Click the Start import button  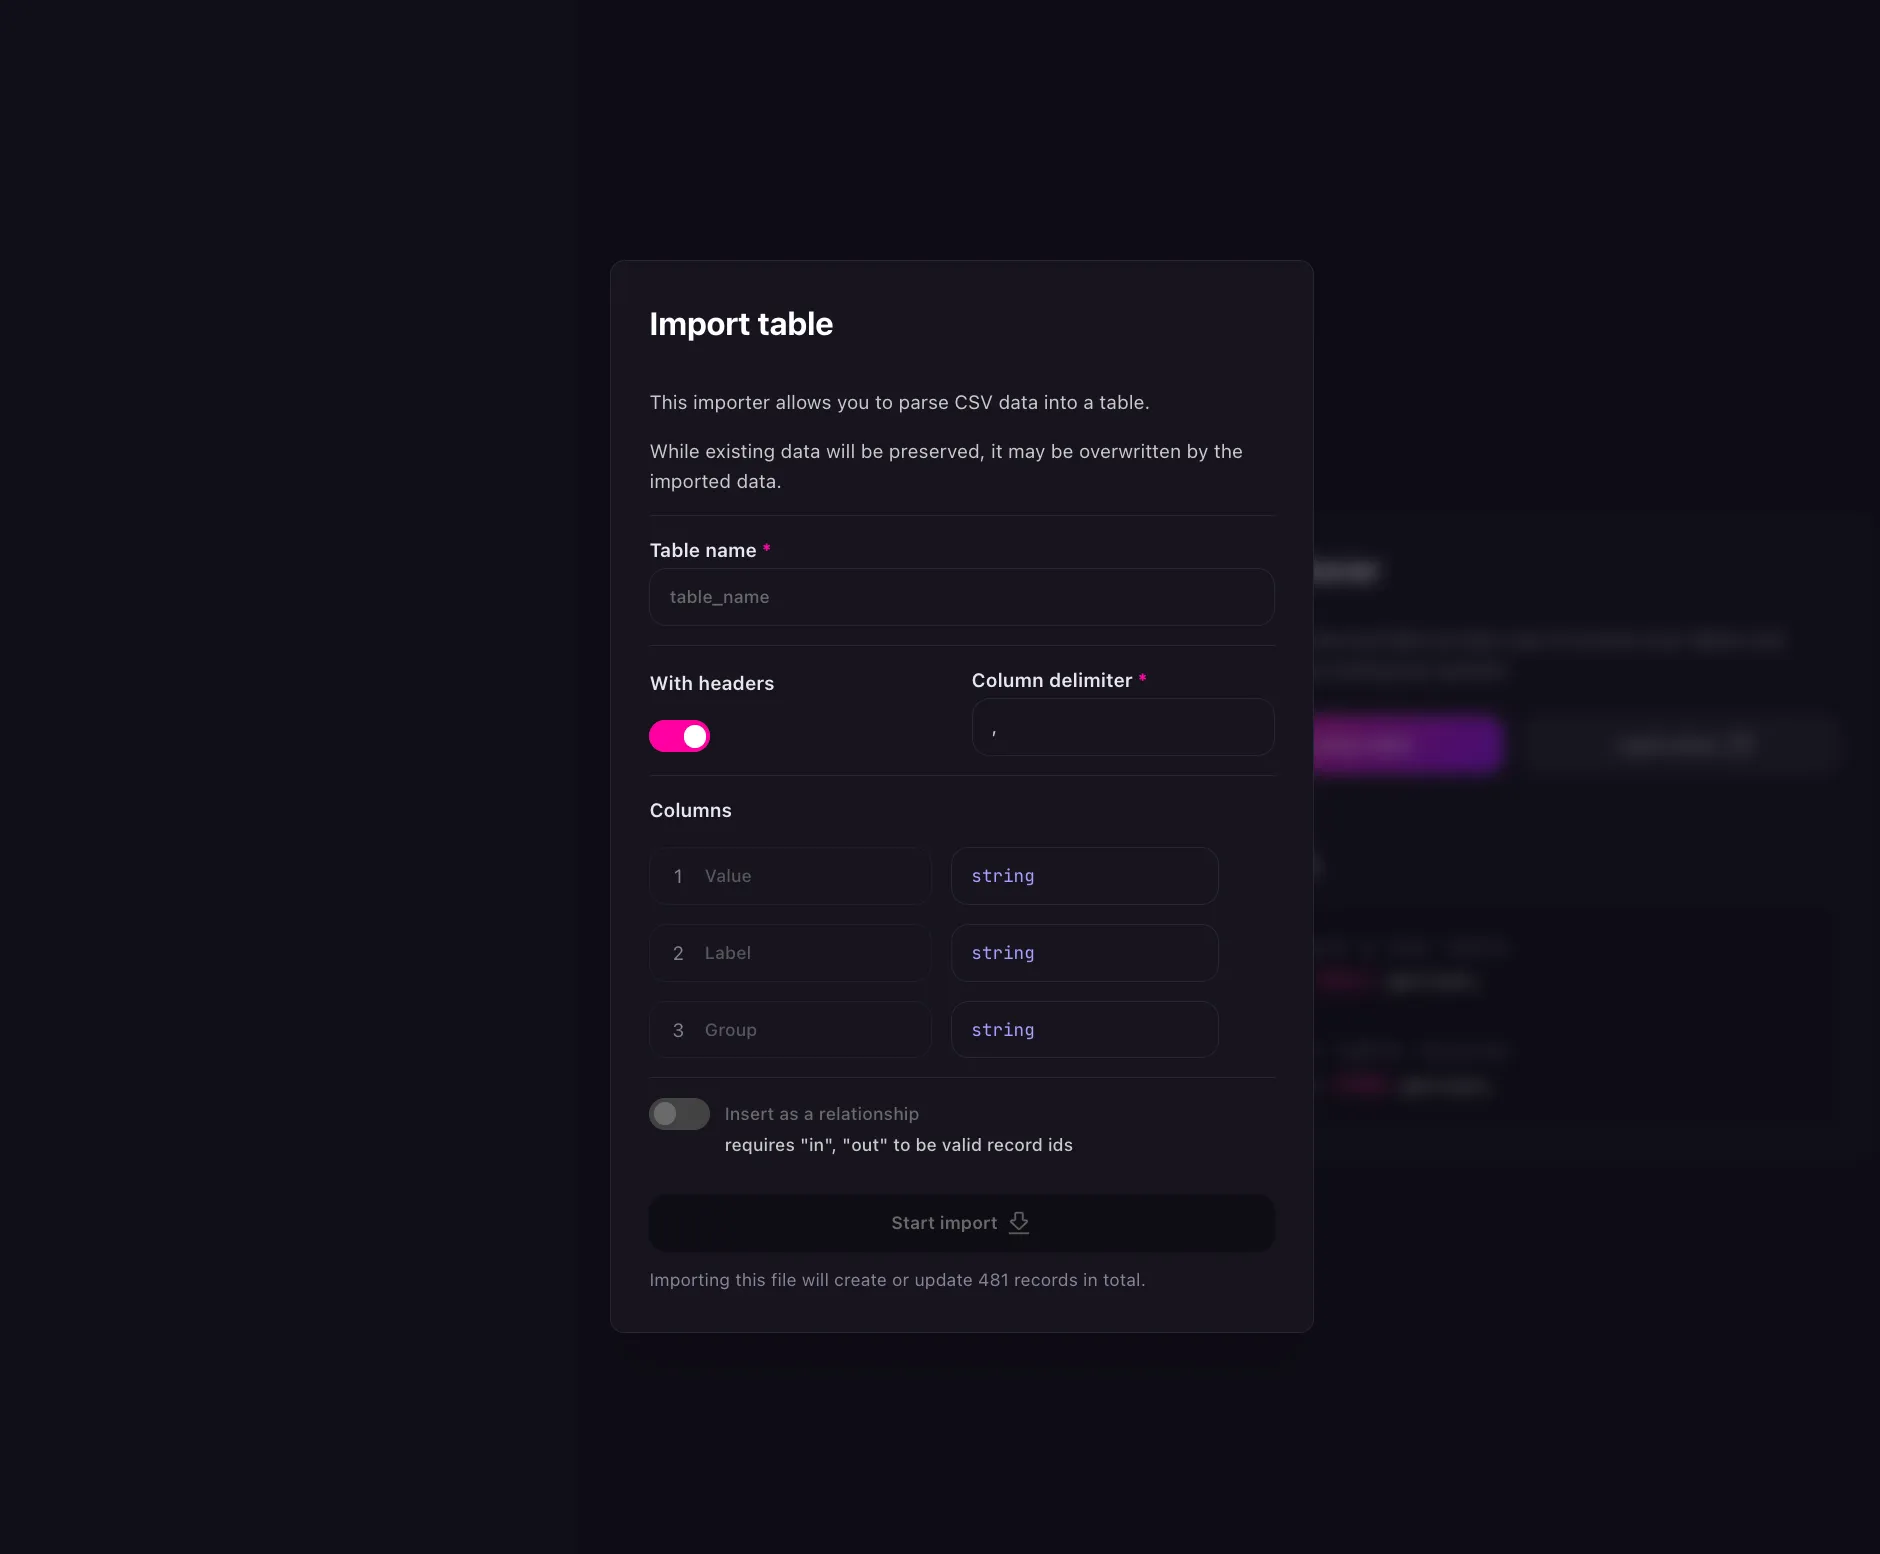click(961, 1223)
